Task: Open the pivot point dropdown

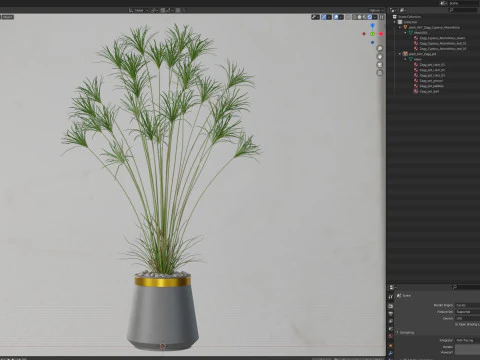Action: click(x=154, y=10)
